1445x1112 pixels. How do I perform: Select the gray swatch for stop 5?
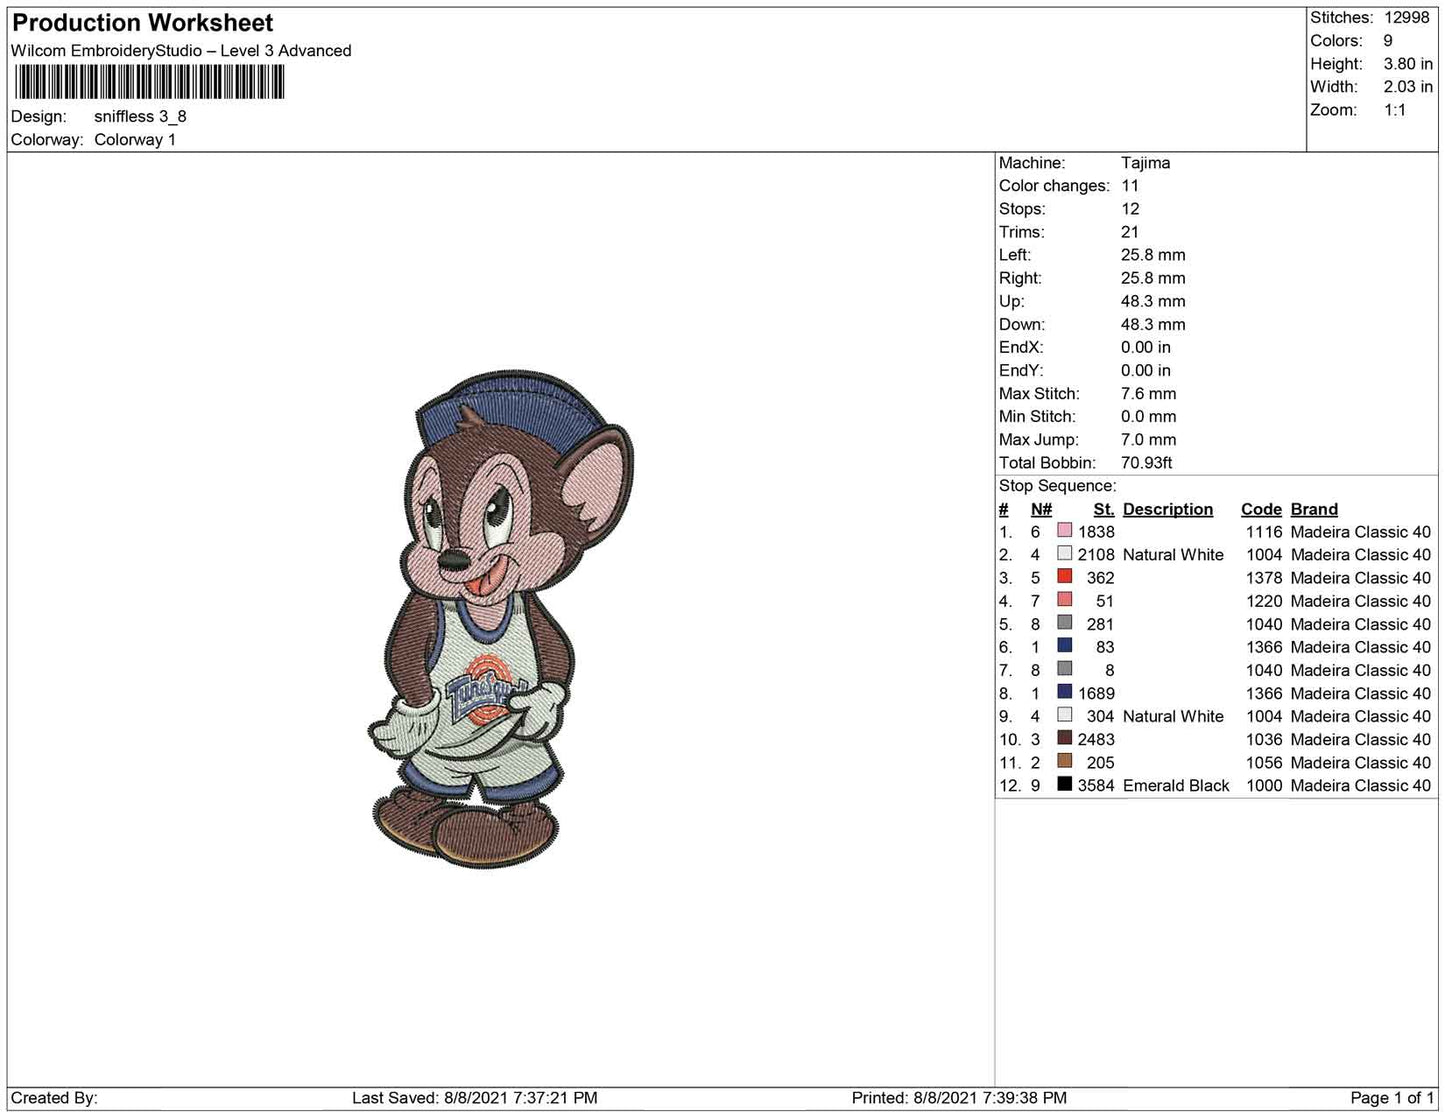coord(1064,623)
